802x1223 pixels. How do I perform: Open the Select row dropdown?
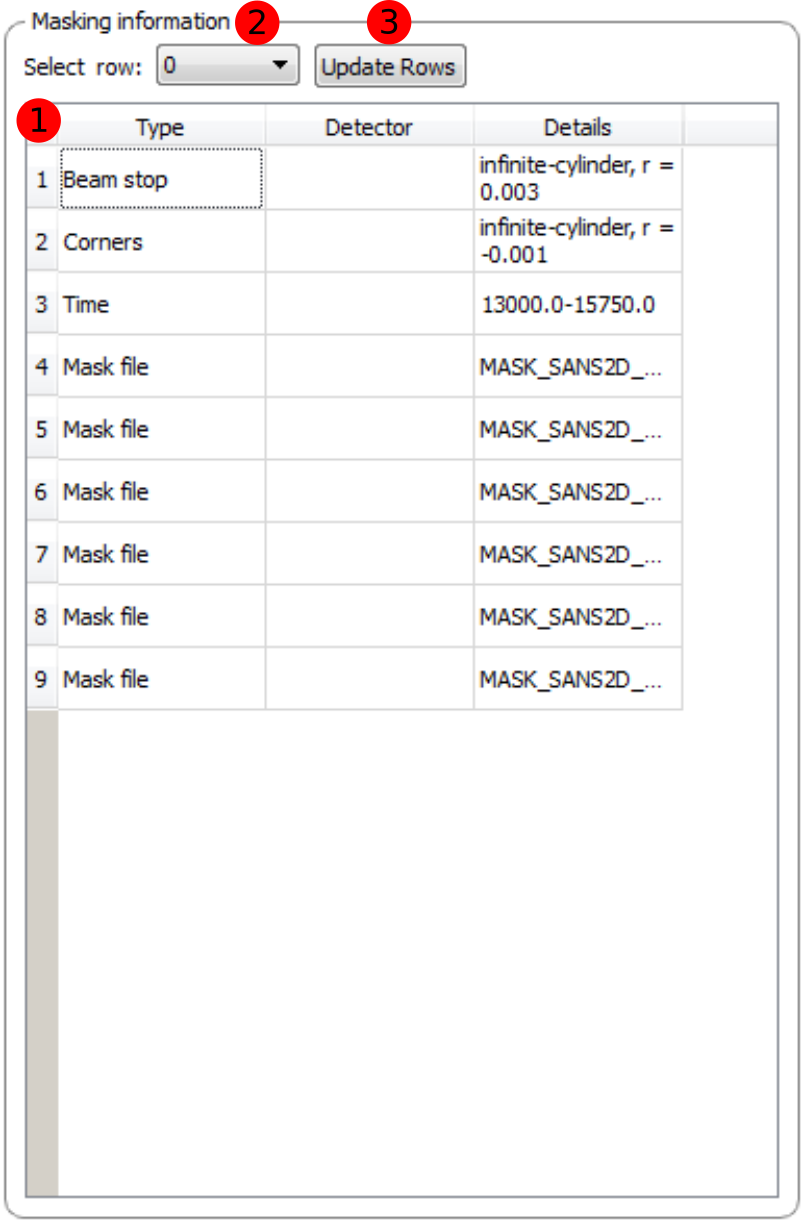pyautogui.click(x=227, y=67)
